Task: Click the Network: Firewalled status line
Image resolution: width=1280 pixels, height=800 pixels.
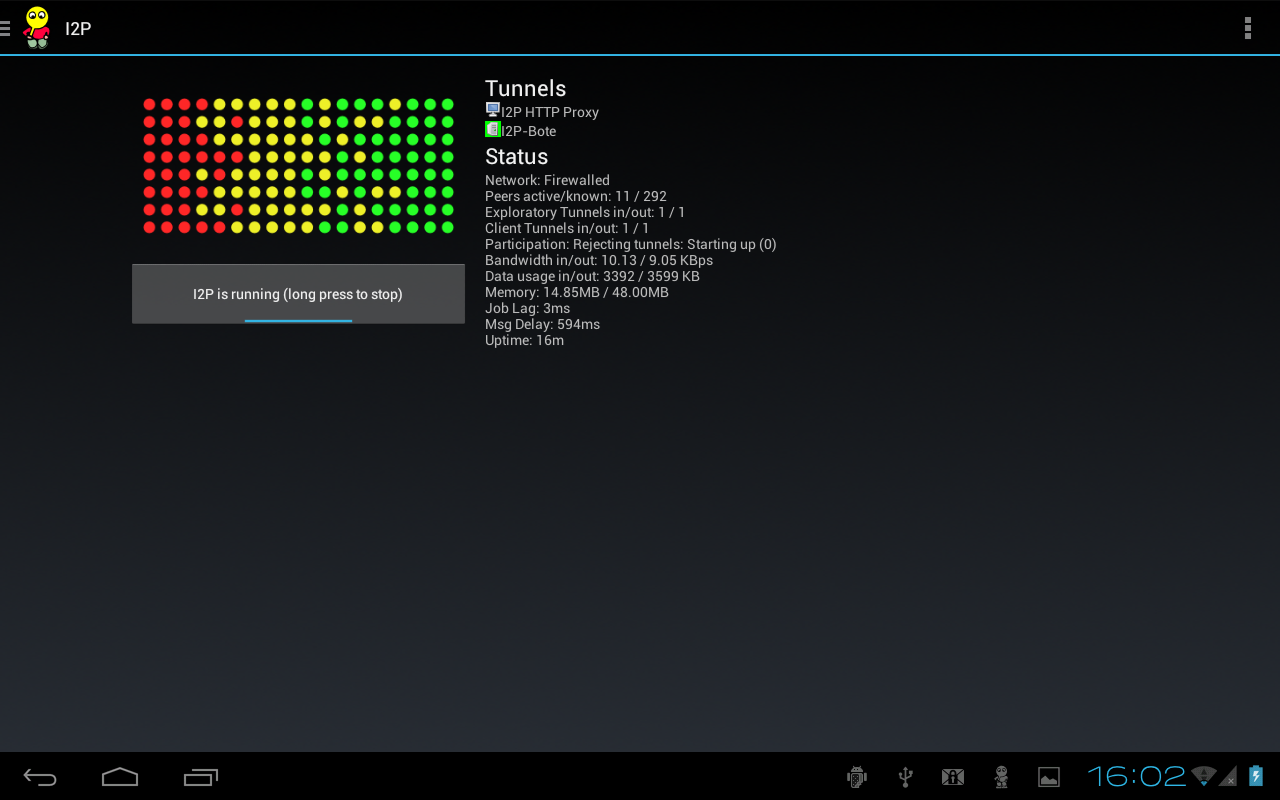Action: 547,180
